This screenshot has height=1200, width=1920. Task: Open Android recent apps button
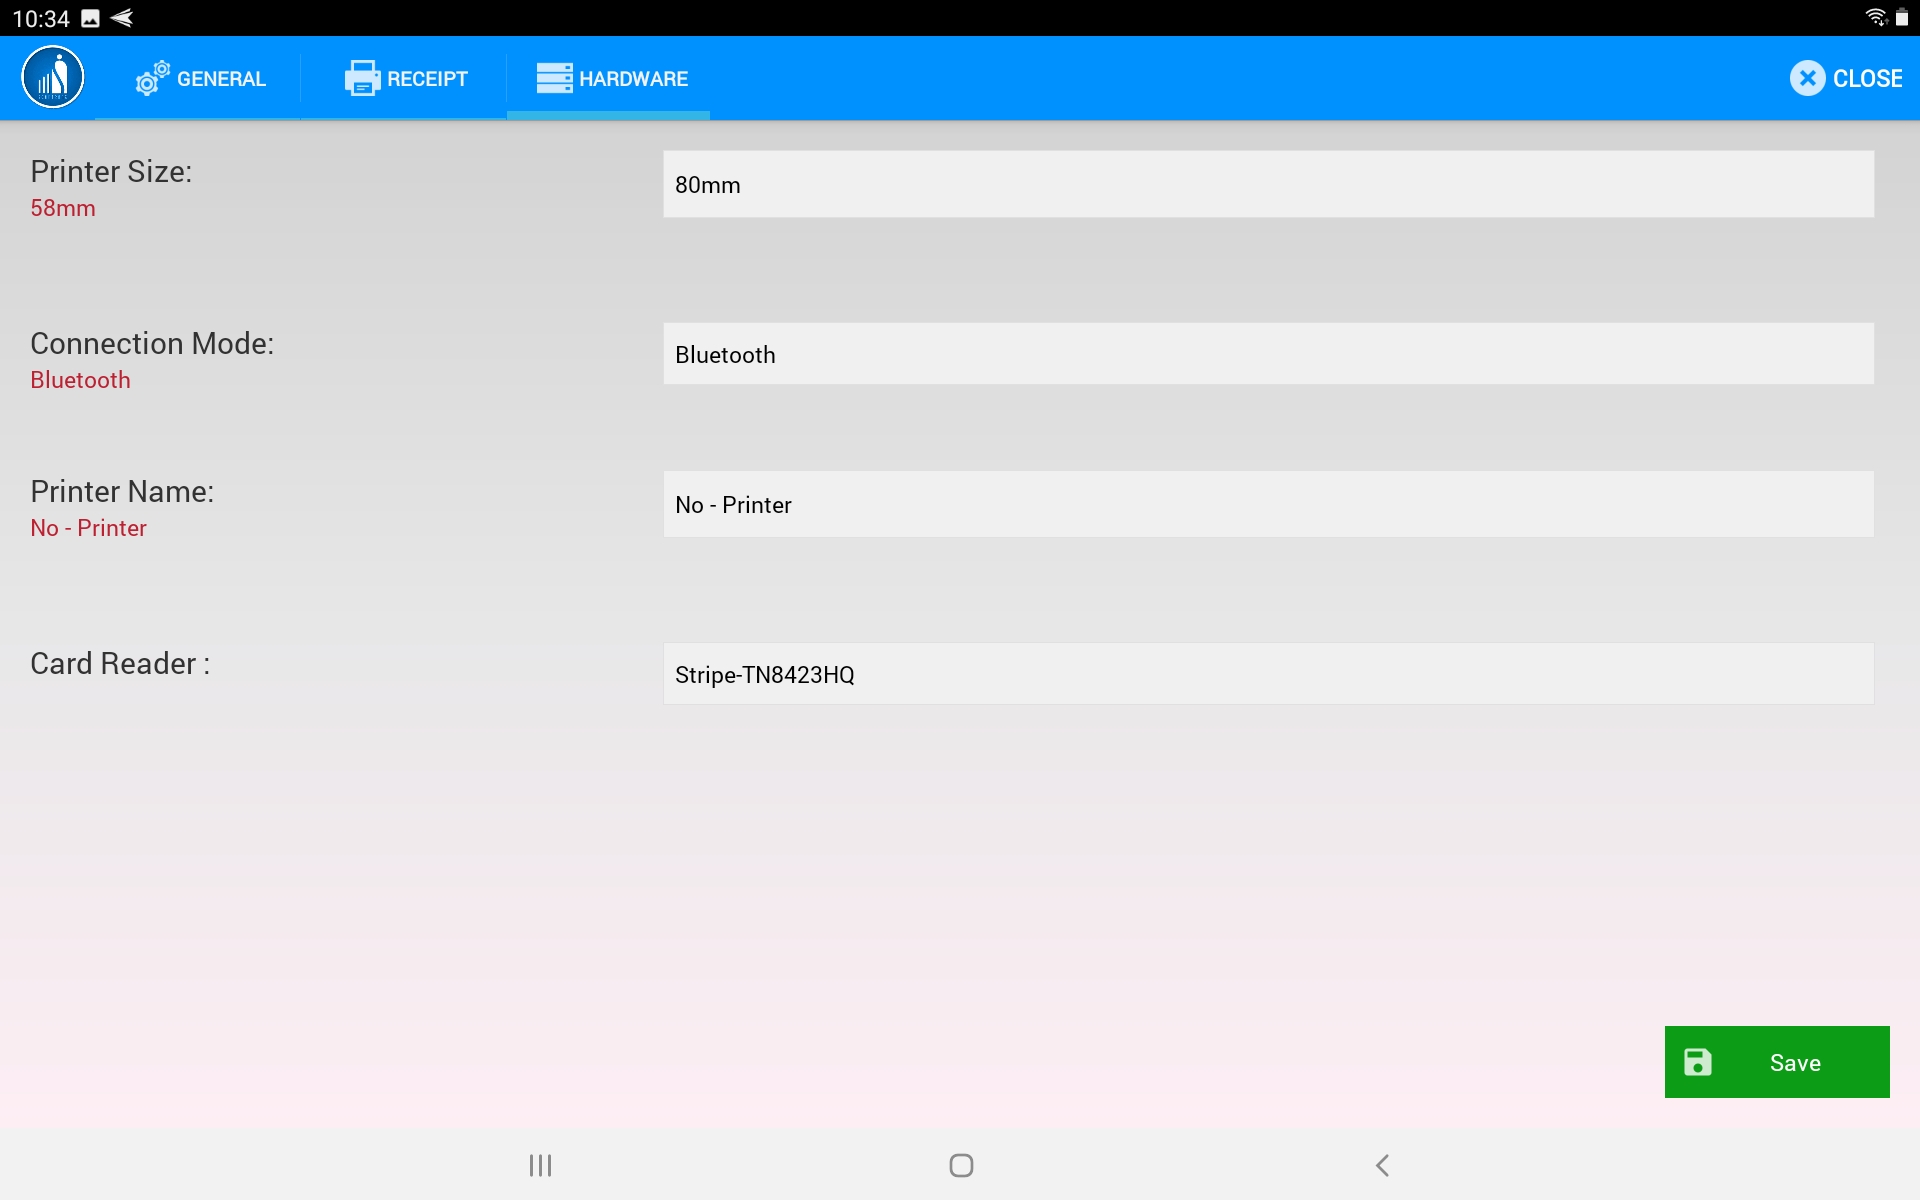(540, 1165)
